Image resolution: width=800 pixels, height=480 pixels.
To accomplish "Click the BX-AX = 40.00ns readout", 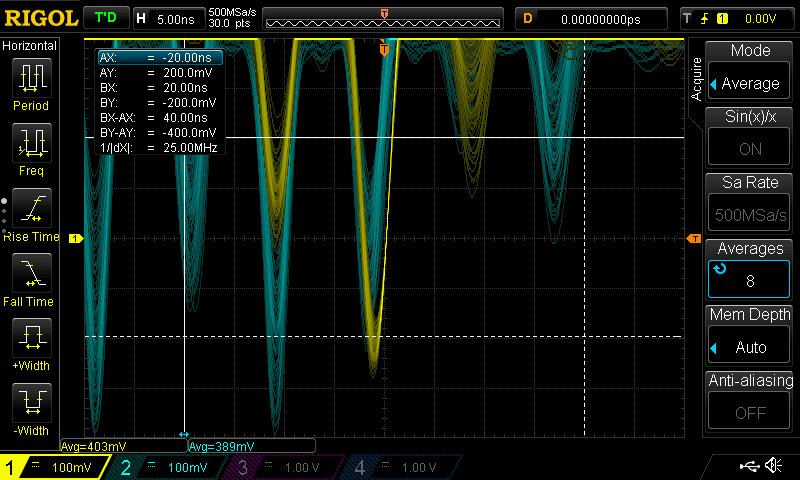I will [x=160, y=118].
